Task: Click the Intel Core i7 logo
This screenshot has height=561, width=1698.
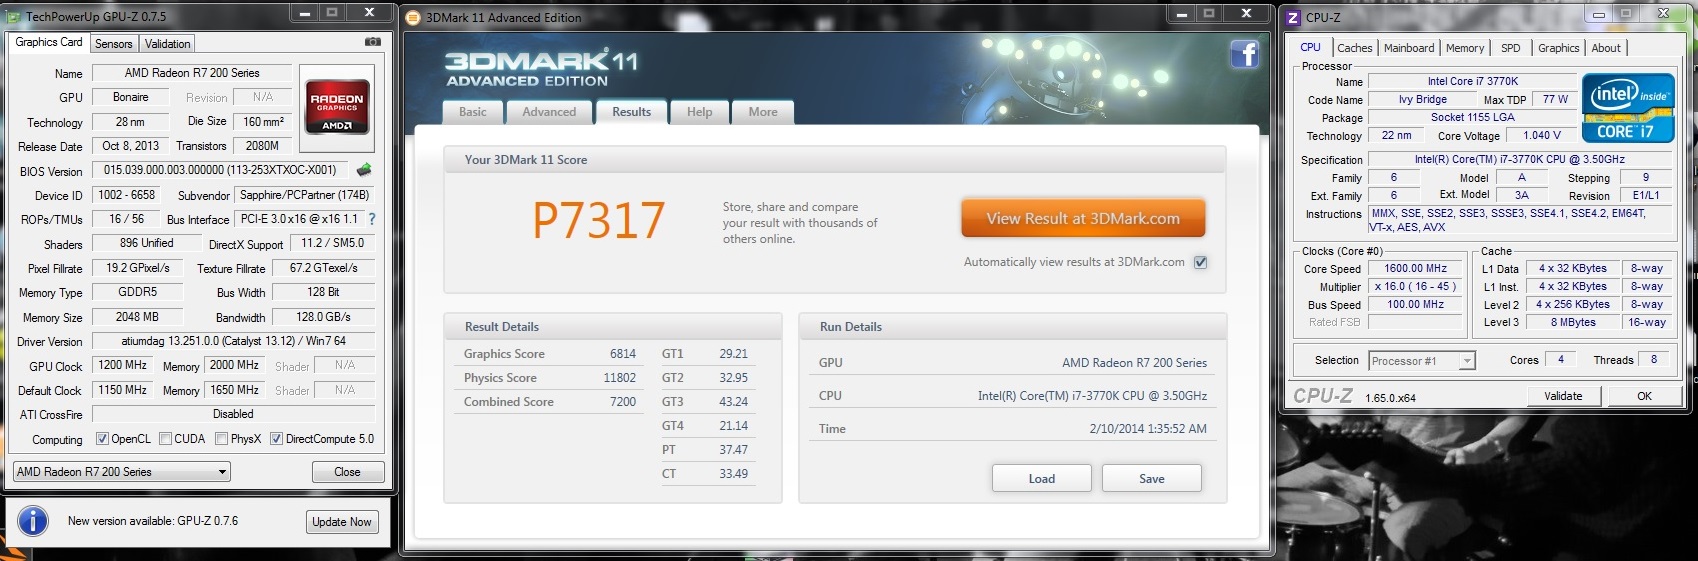Action: [x=1627, y=108]
